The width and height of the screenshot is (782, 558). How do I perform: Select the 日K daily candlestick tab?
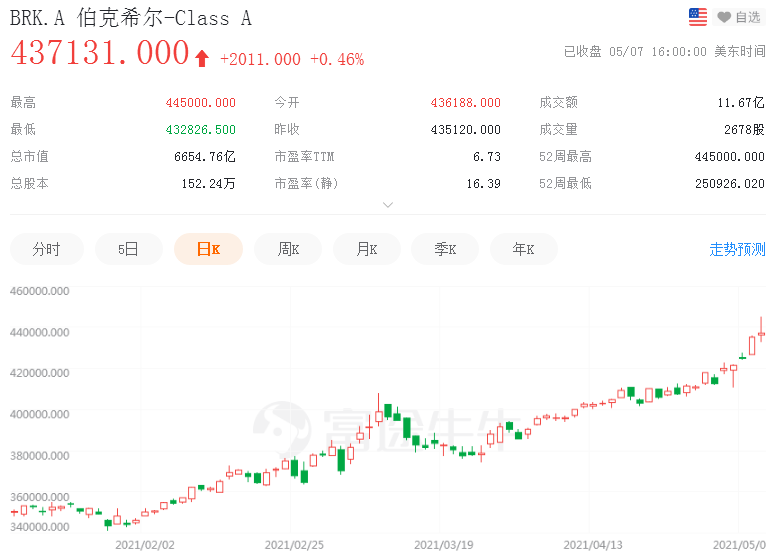coord(208,249)
